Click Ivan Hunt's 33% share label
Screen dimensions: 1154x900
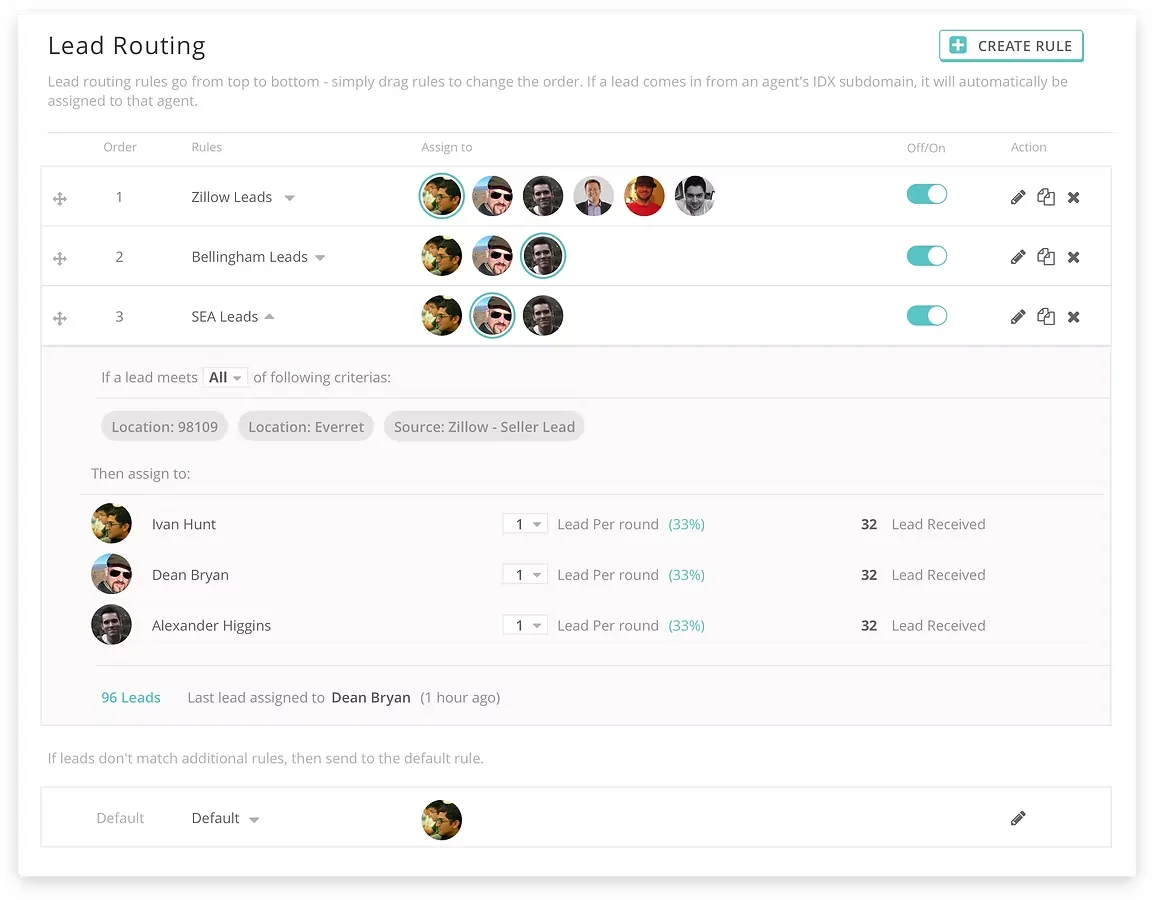click(687, 524)
